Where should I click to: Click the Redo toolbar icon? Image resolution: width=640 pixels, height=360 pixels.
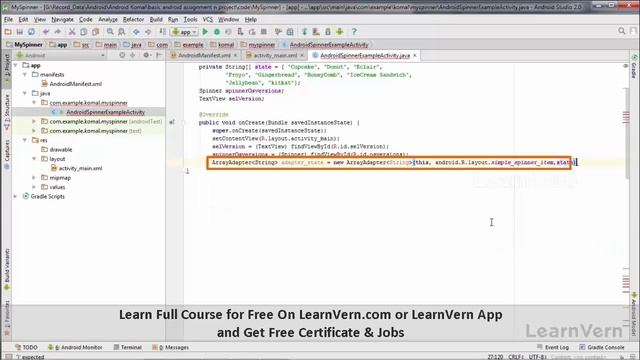tap(58, 32)
